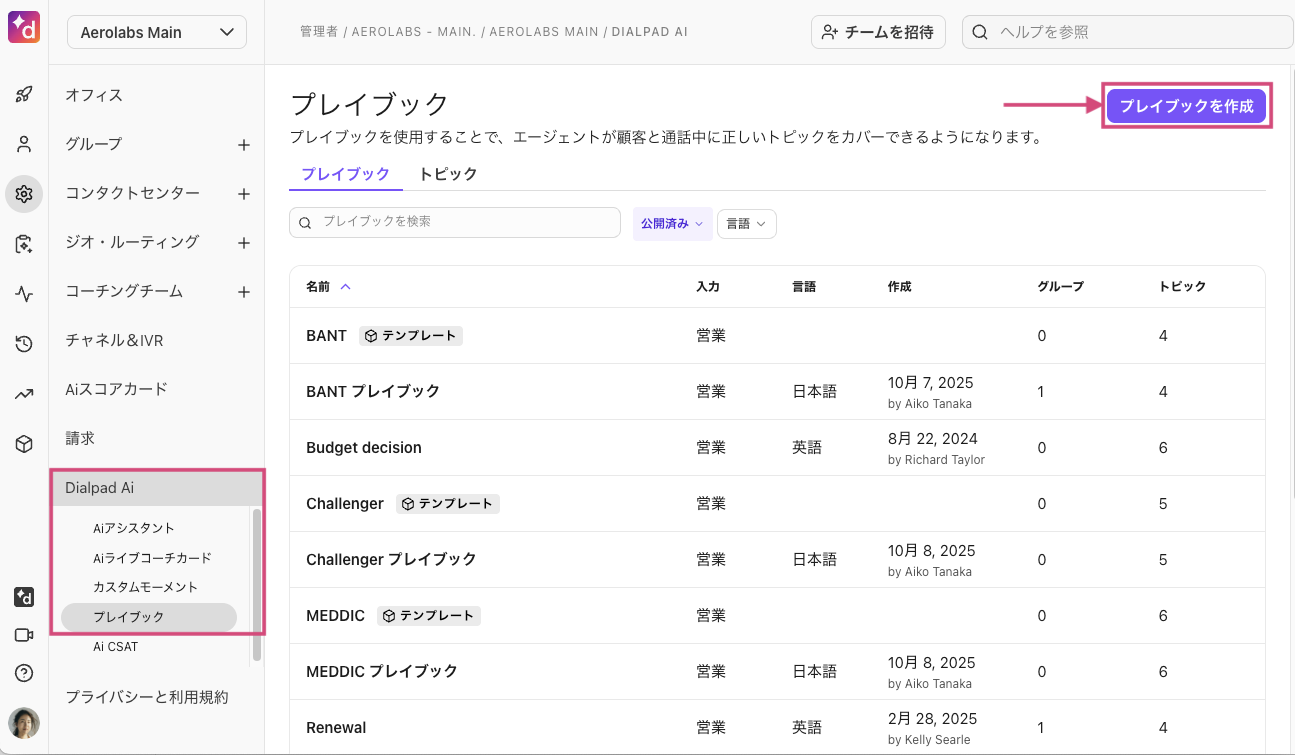1295x755 pixels.
Task: Click plus icon next to コンタクトセンター
Action: click(x=243, y=194)
